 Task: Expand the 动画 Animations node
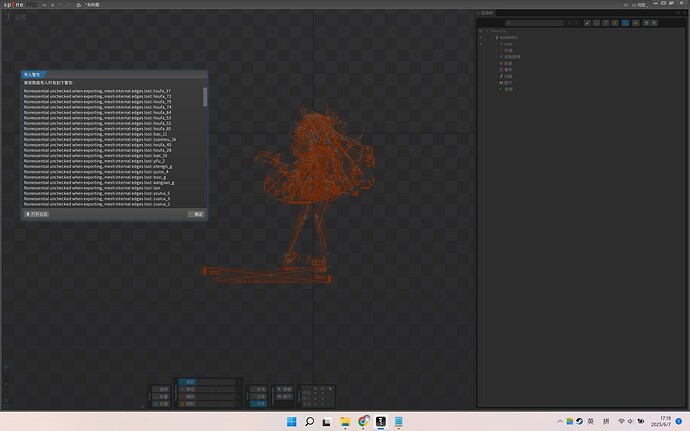(x=497, y=76)
